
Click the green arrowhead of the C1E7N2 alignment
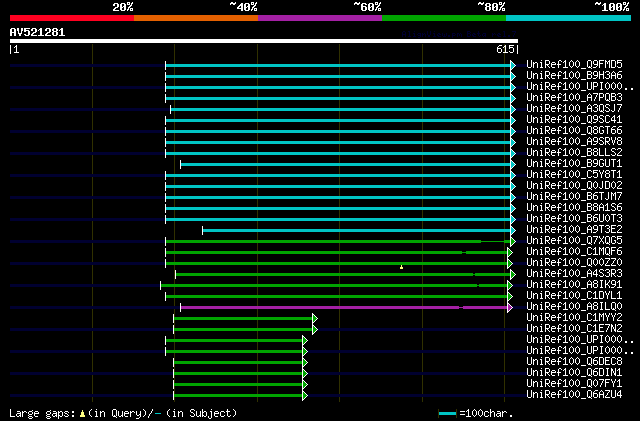pos(315,330)
